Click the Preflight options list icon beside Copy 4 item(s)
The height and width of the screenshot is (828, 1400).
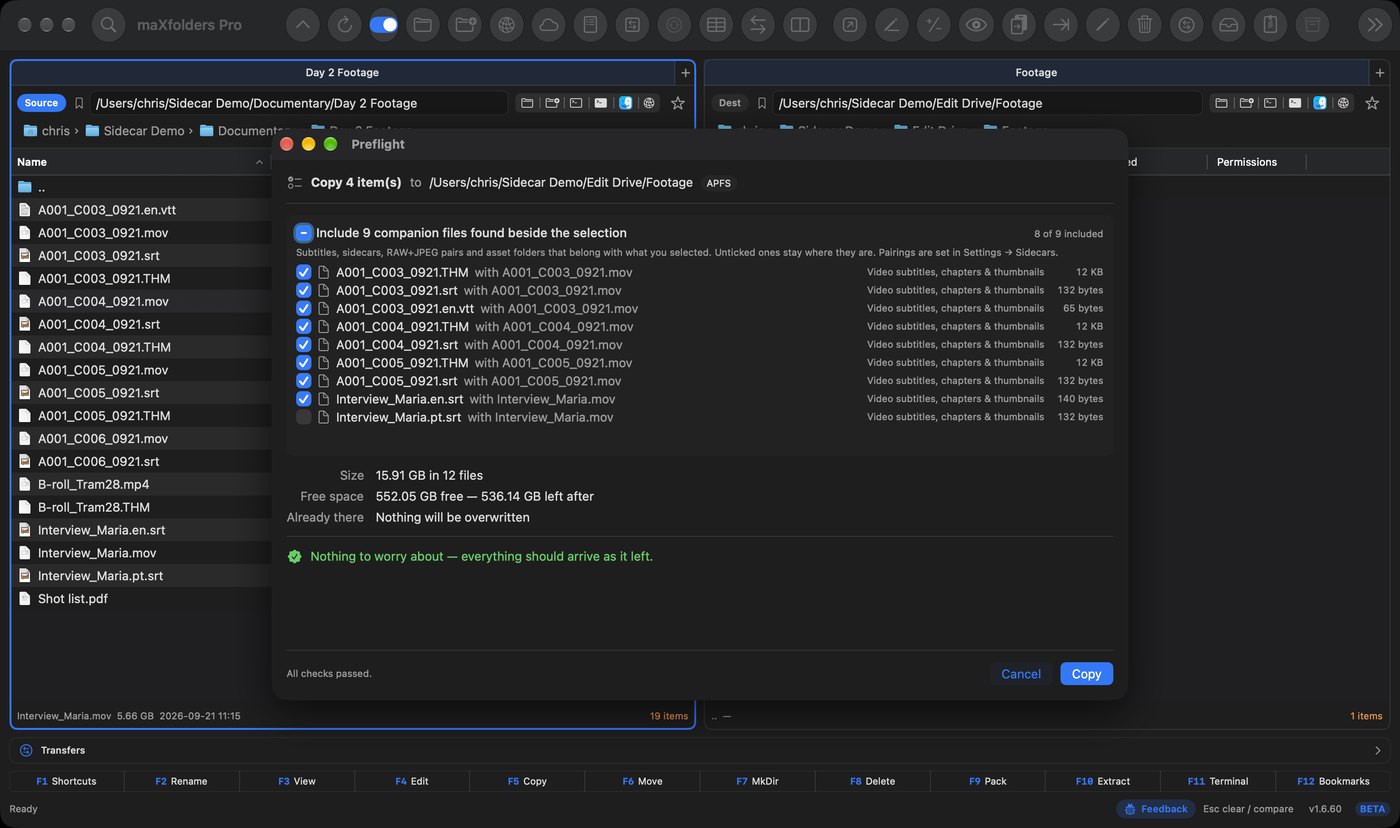pyautogui.click(x=295, y=183)
